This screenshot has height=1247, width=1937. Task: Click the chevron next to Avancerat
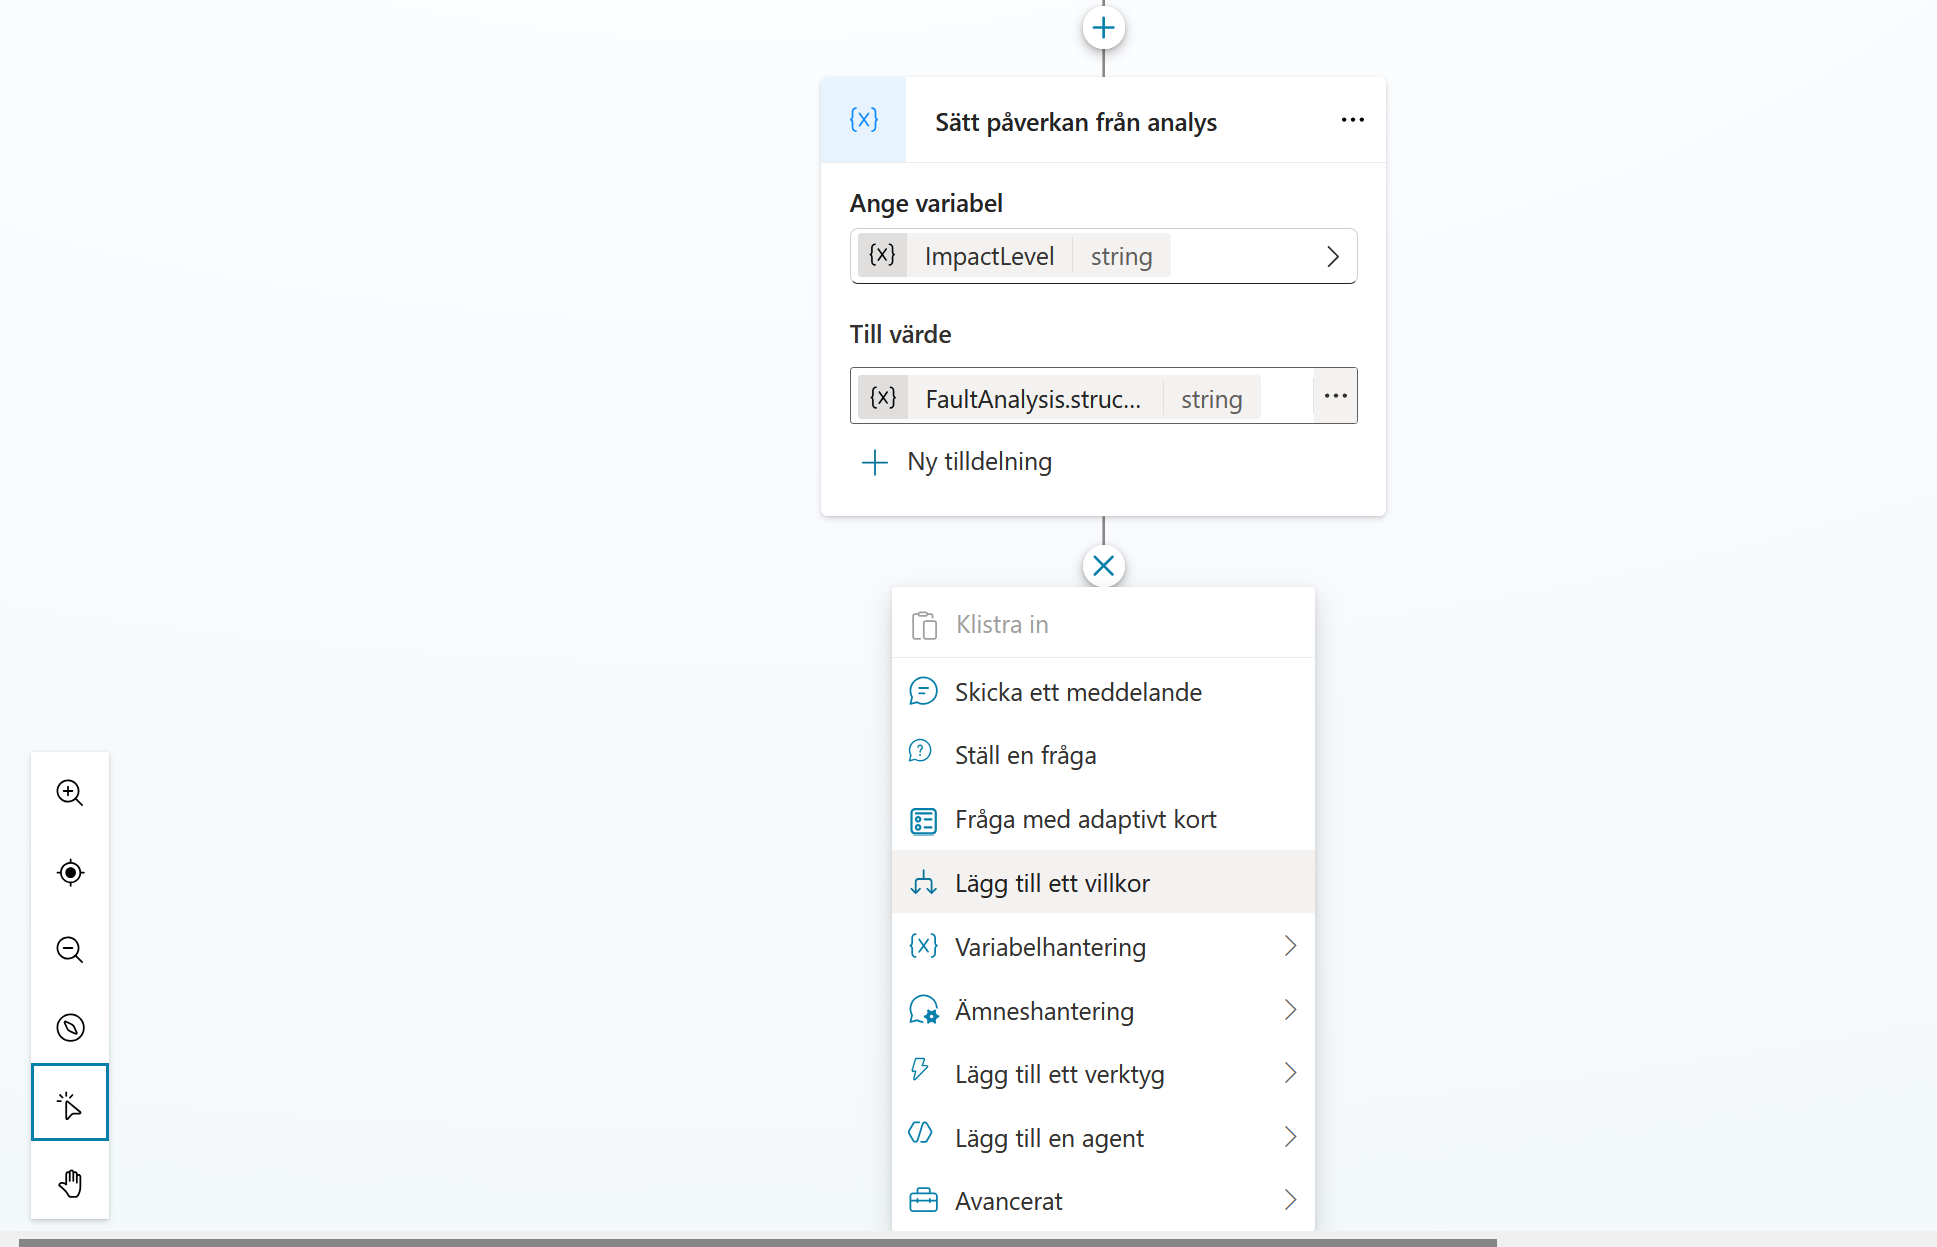pos(1290,1200)
